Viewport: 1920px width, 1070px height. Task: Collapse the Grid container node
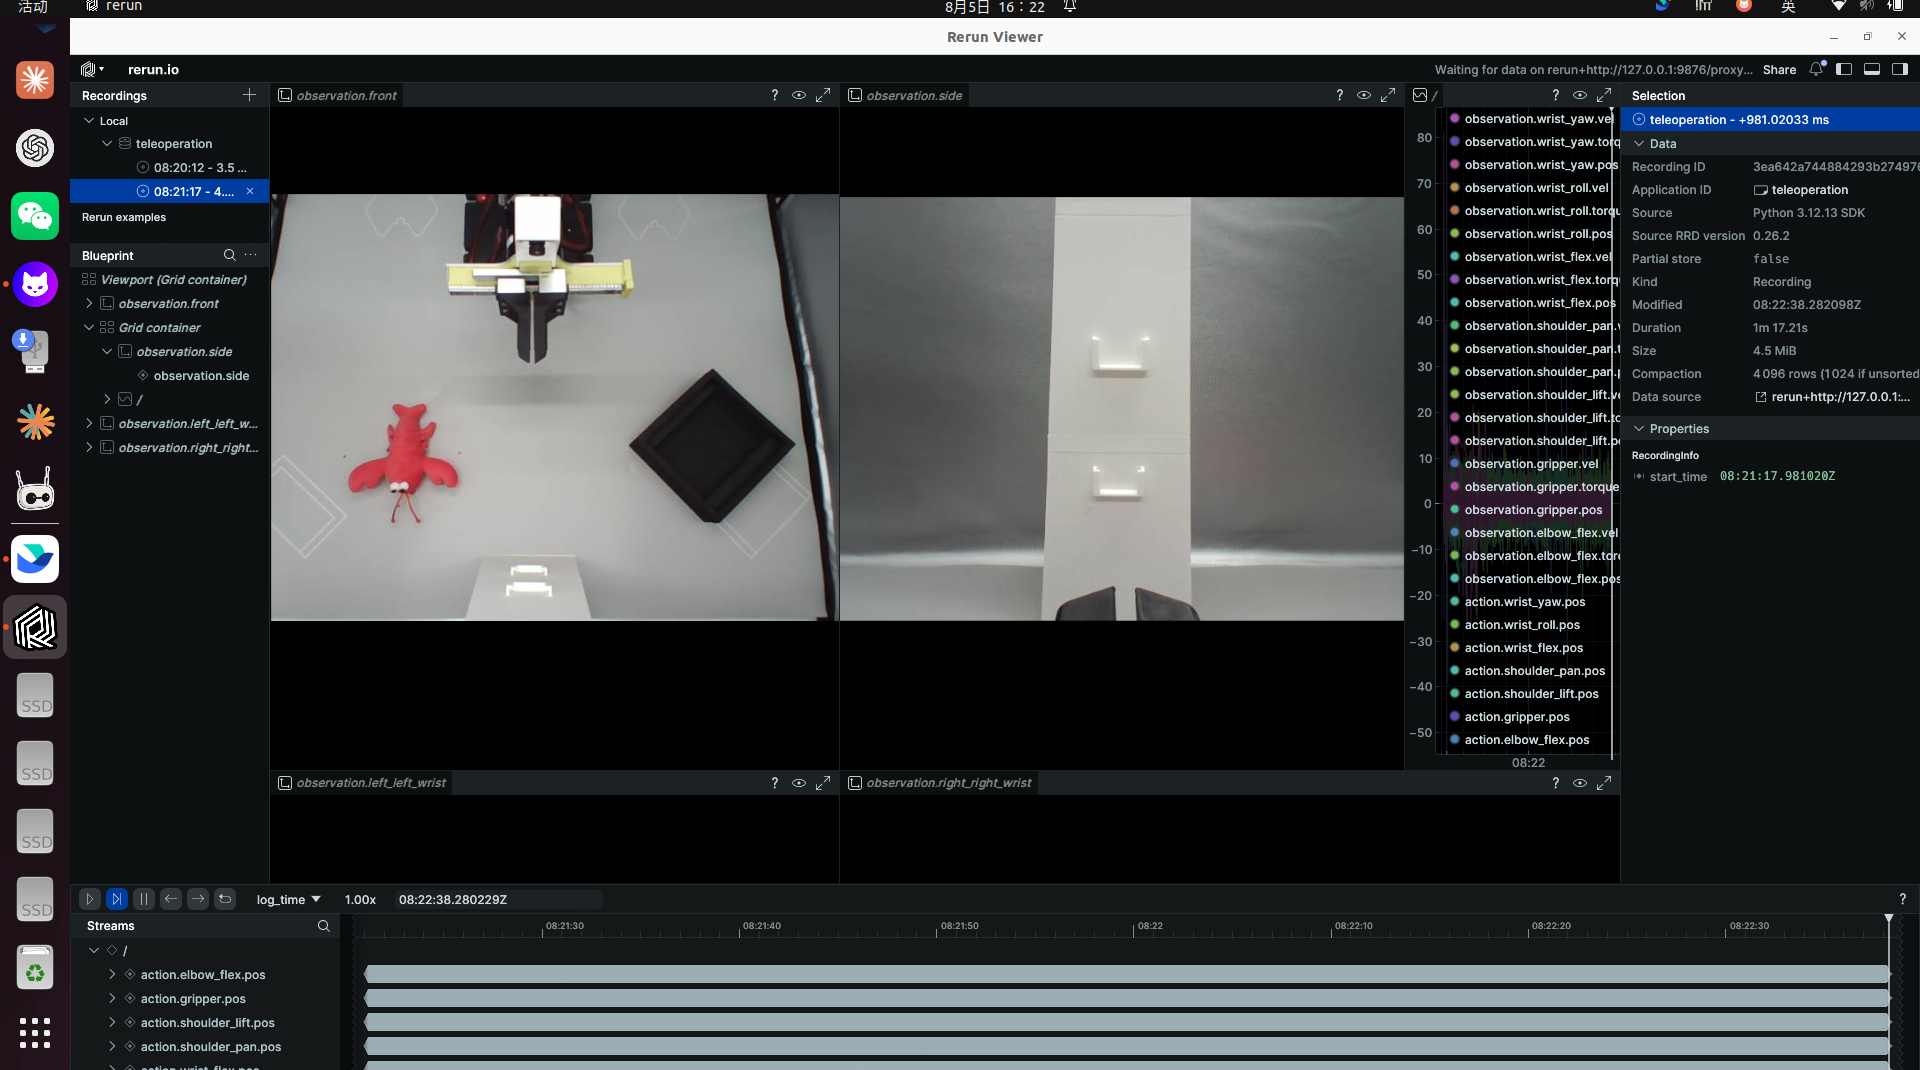pyautogui.click(x=89, y=327)
